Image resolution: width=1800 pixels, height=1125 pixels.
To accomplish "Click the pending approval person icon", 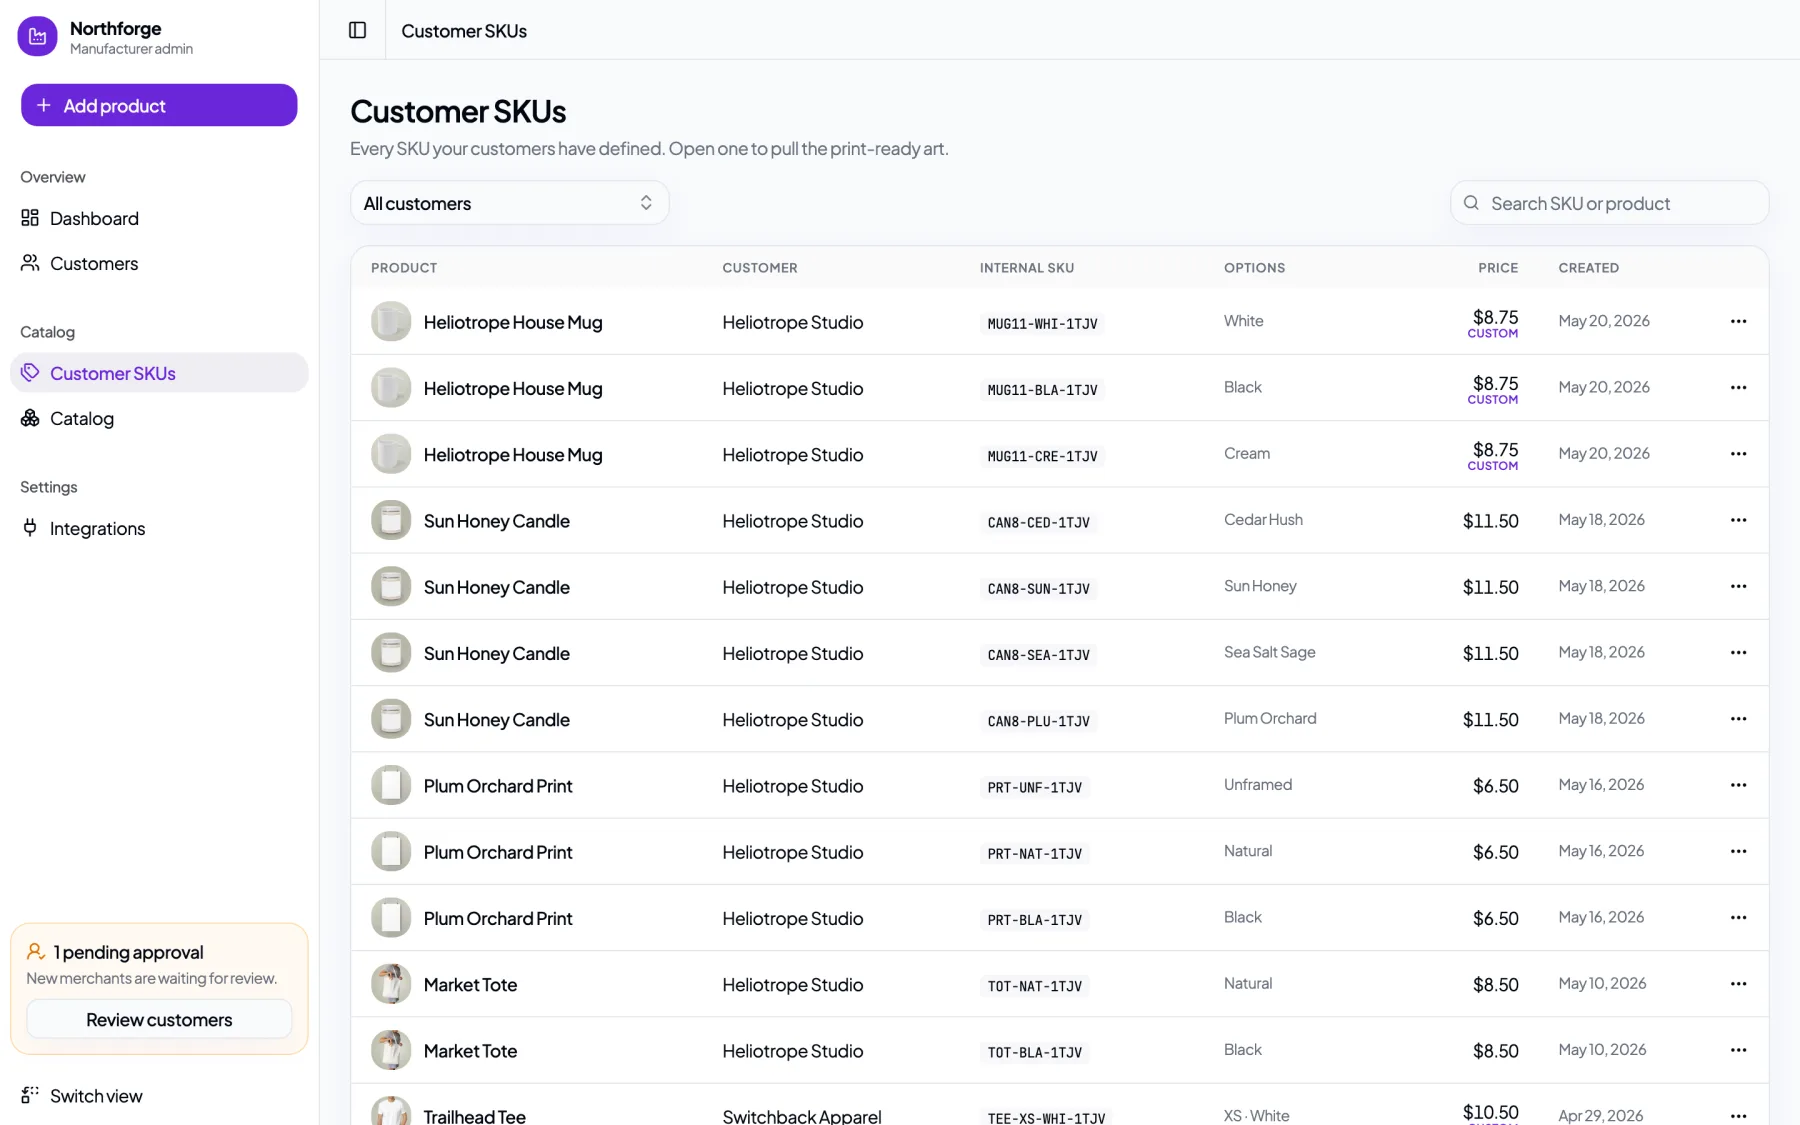I will click(x=36, y=951).
